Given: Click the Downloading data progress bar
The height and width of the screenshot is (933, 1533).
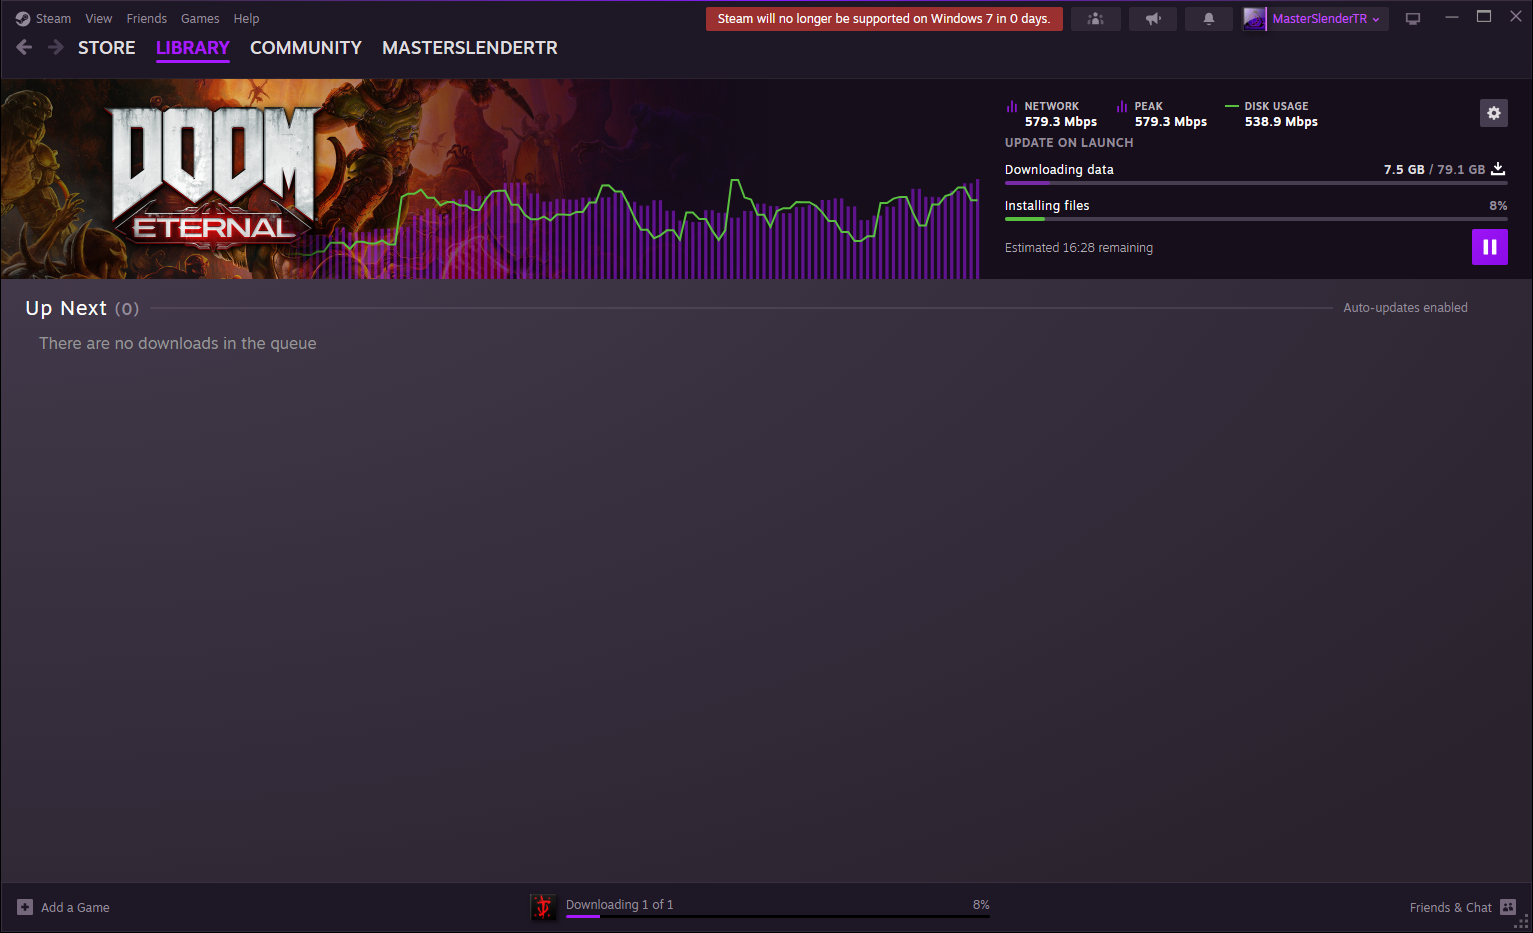Looking at the screenshot, I should pos(1256,183).
